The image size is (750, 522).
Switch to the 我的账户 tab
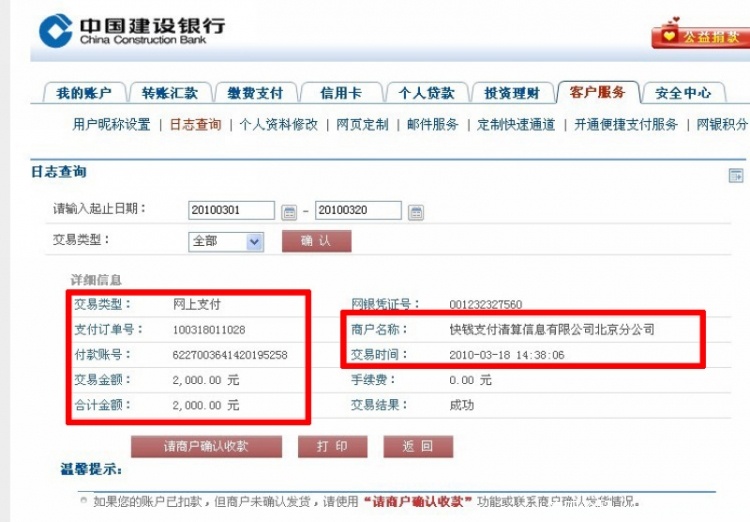(84, 93)
